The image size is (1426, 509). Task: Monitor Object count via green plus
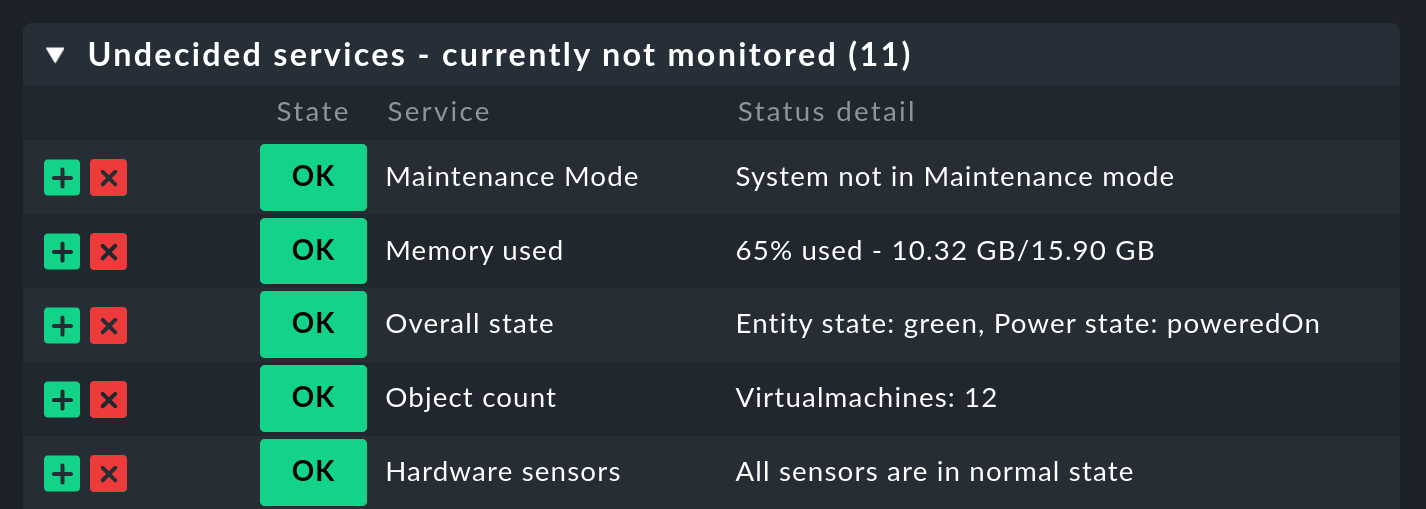(x=62, y=399)
